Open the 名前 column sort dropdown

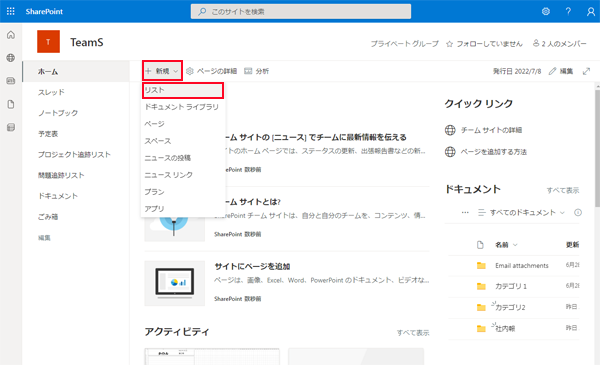click(506, 245)
